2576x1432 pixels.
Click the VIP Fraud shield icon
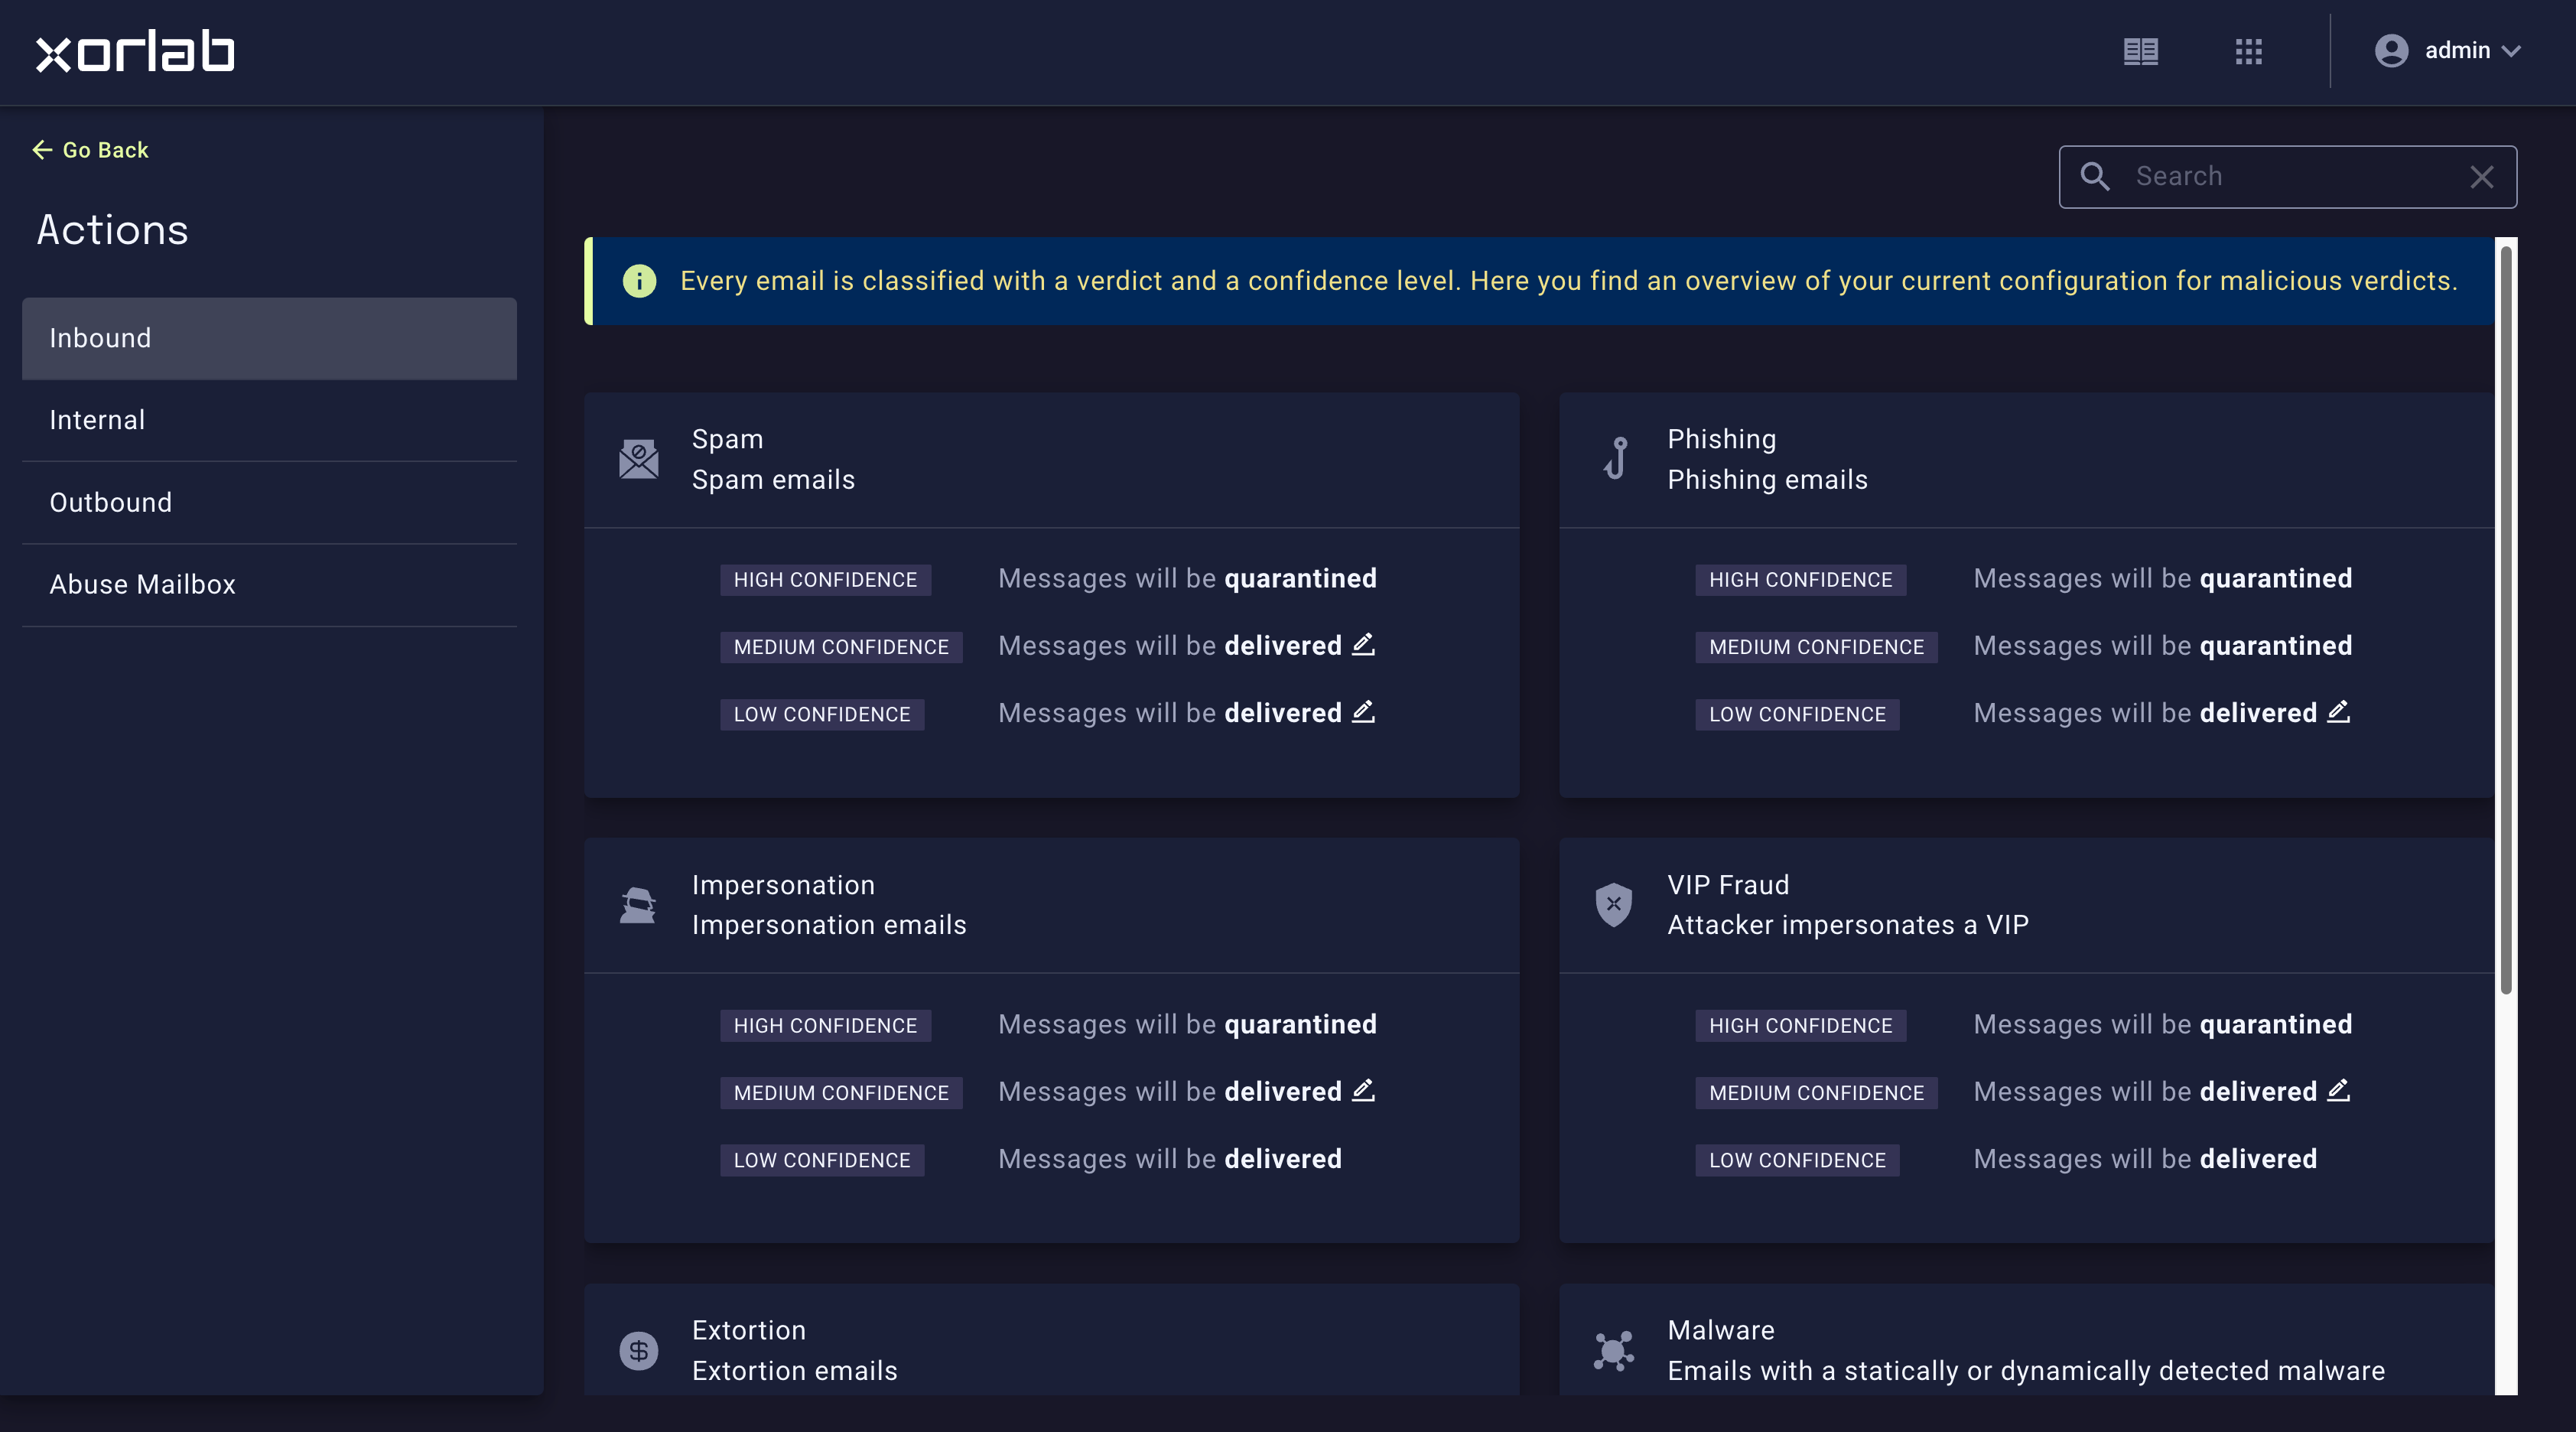tap(1613, 905)
